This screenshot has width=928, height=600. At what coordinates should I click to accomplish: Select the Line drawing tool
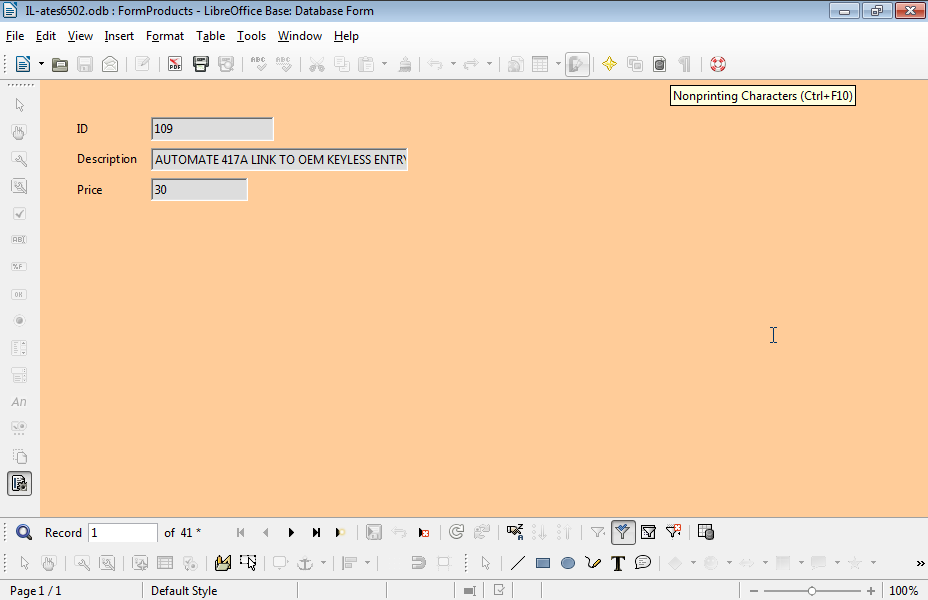coord(518,563)
